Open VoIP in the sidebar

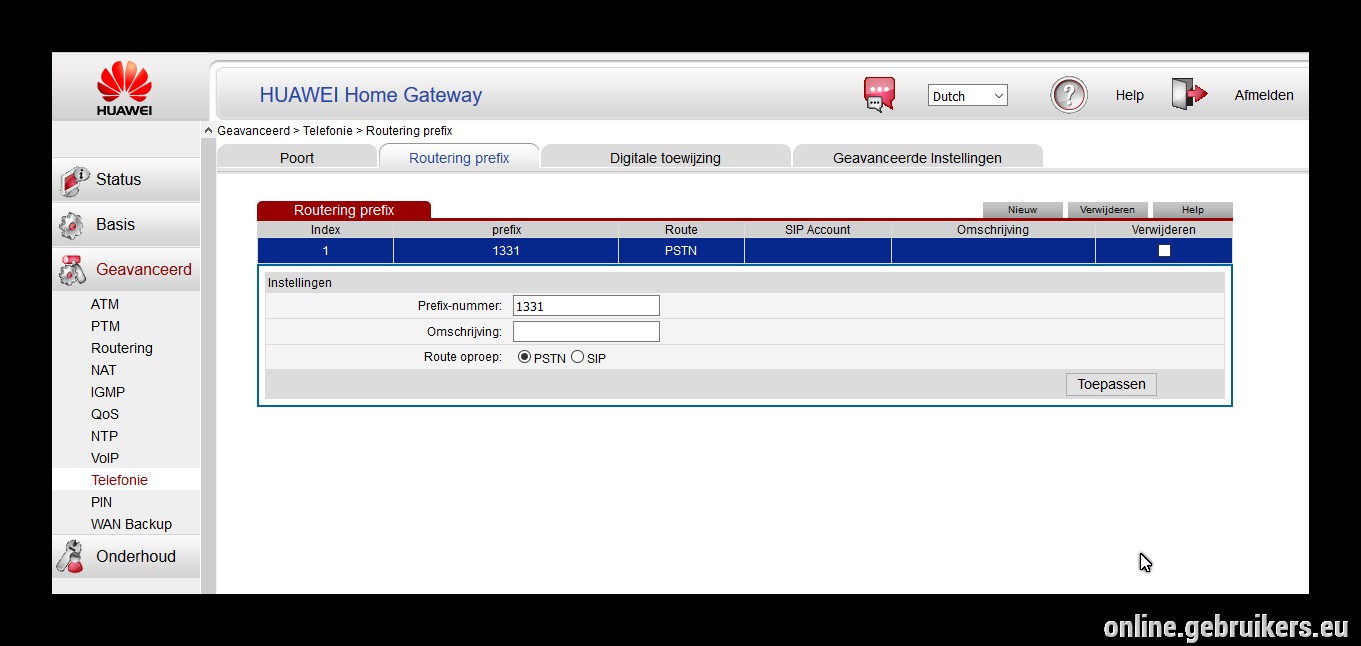tap(105, 458)
